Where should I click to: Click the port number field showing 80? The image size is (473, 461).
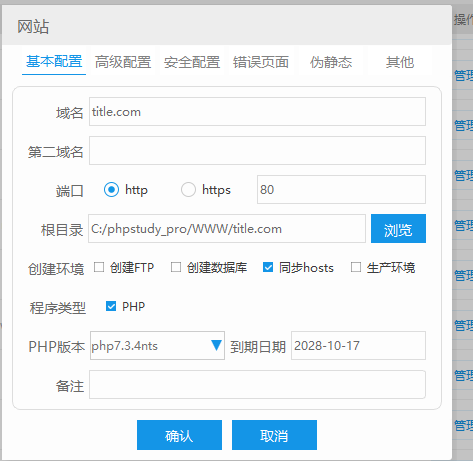click(341, 190)
